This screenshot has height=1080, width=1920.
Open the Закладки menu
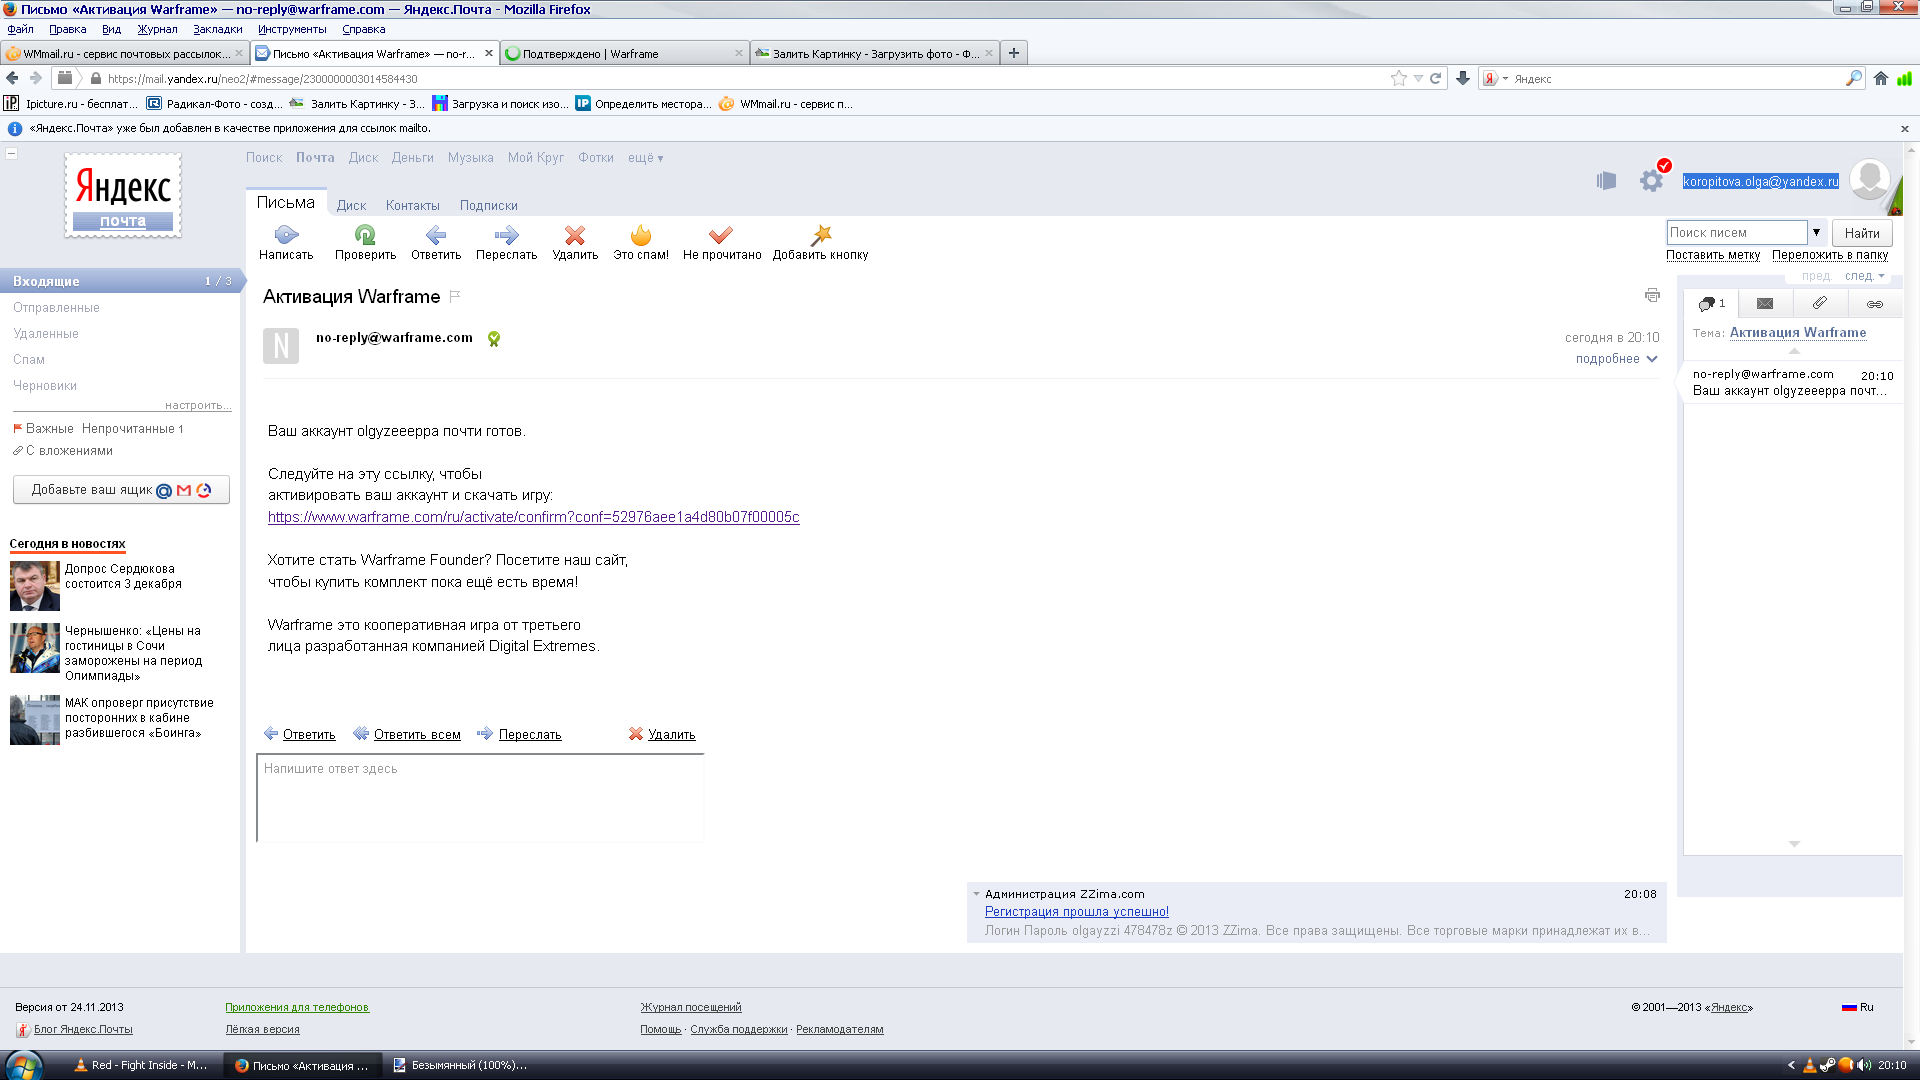coord(217,29)
